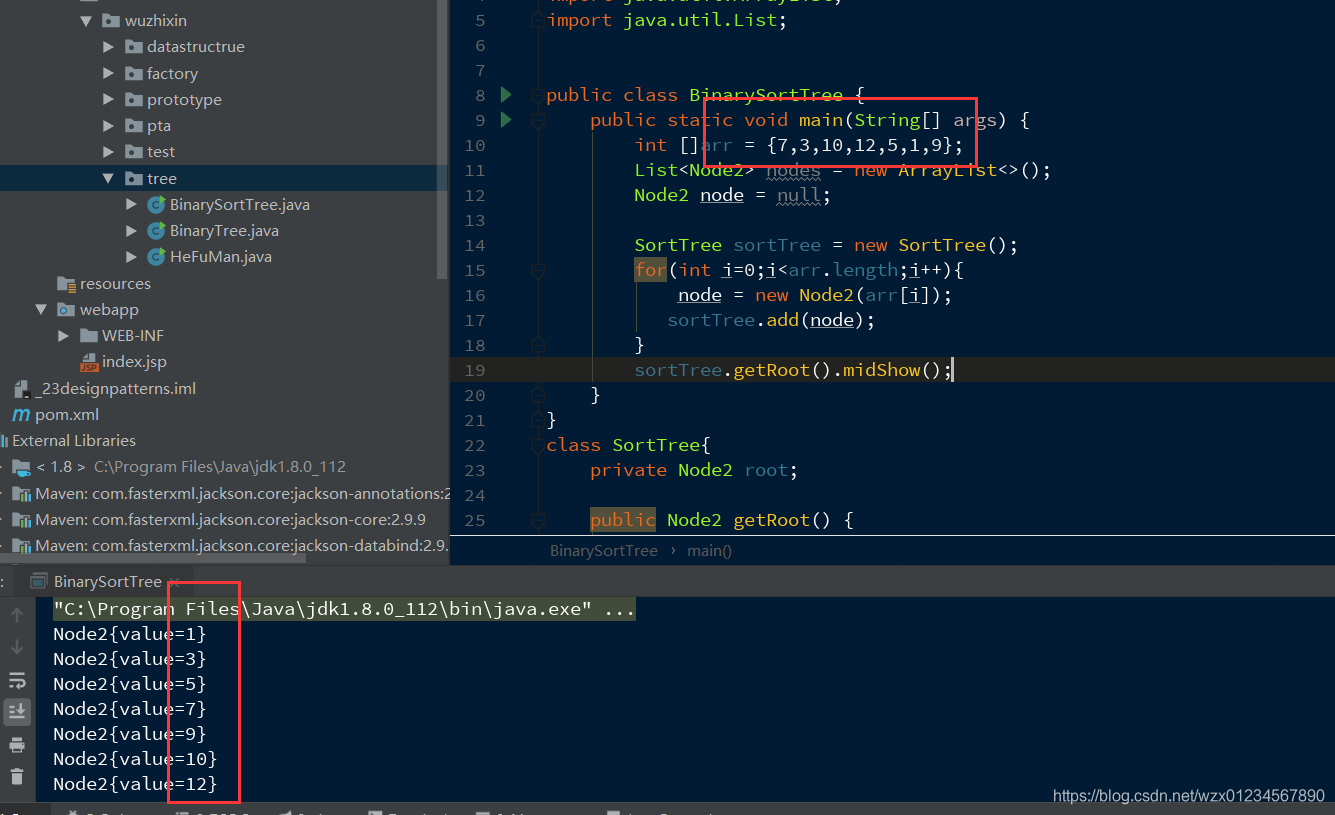This screenshot has height=815, width=1335.
Task: Expand the test package
Action: [x=109, y=152]
